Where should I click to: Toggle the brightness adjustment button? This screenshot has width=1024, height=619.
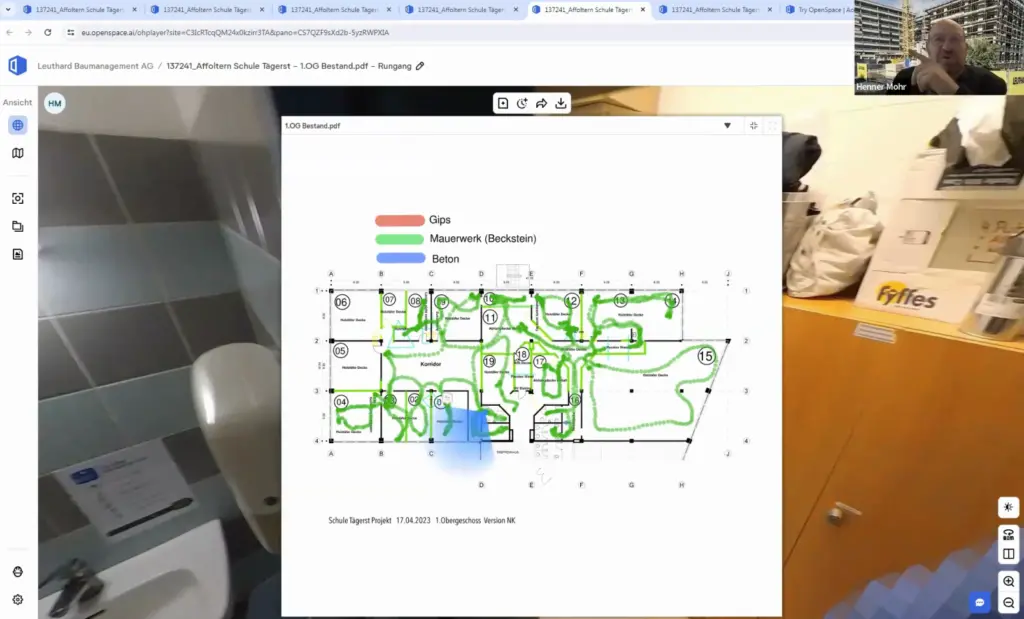click(x=1008, y=508)
